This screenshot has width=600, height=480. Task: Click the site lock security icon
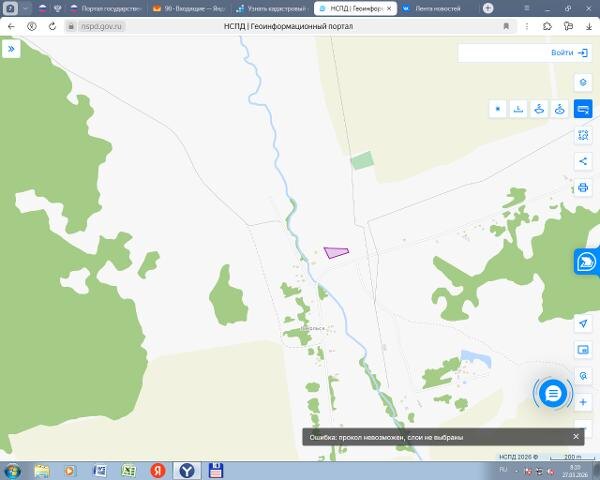click(71, 26)
